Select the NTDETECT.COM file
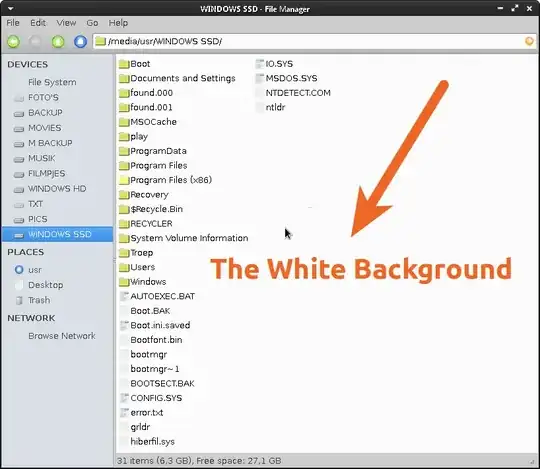Viewport: 540px width, 469px height. point(293,93)
